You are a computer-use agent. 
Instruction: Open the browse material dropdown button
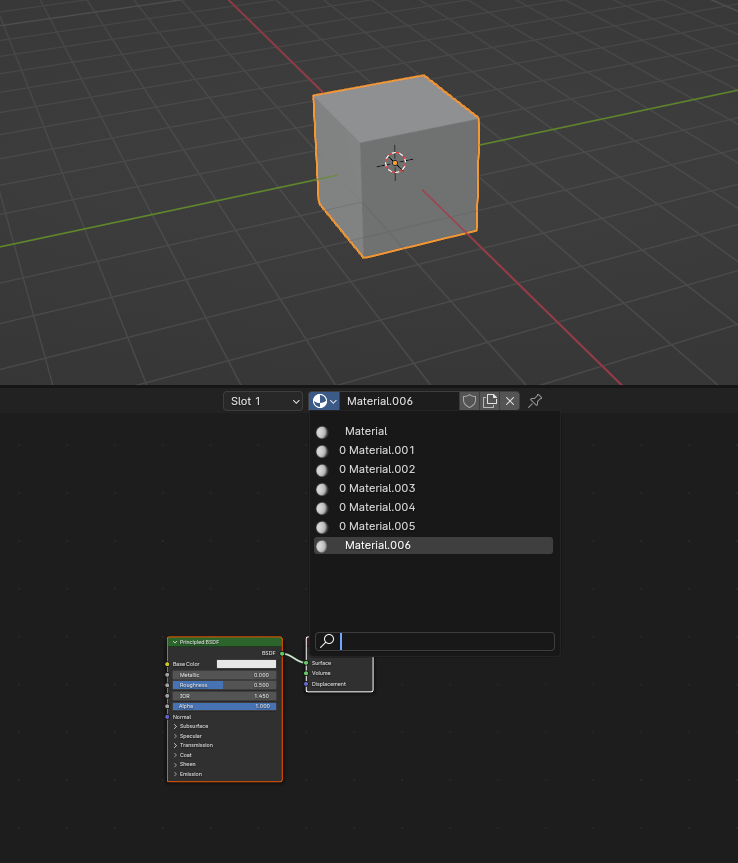[324, 401]
